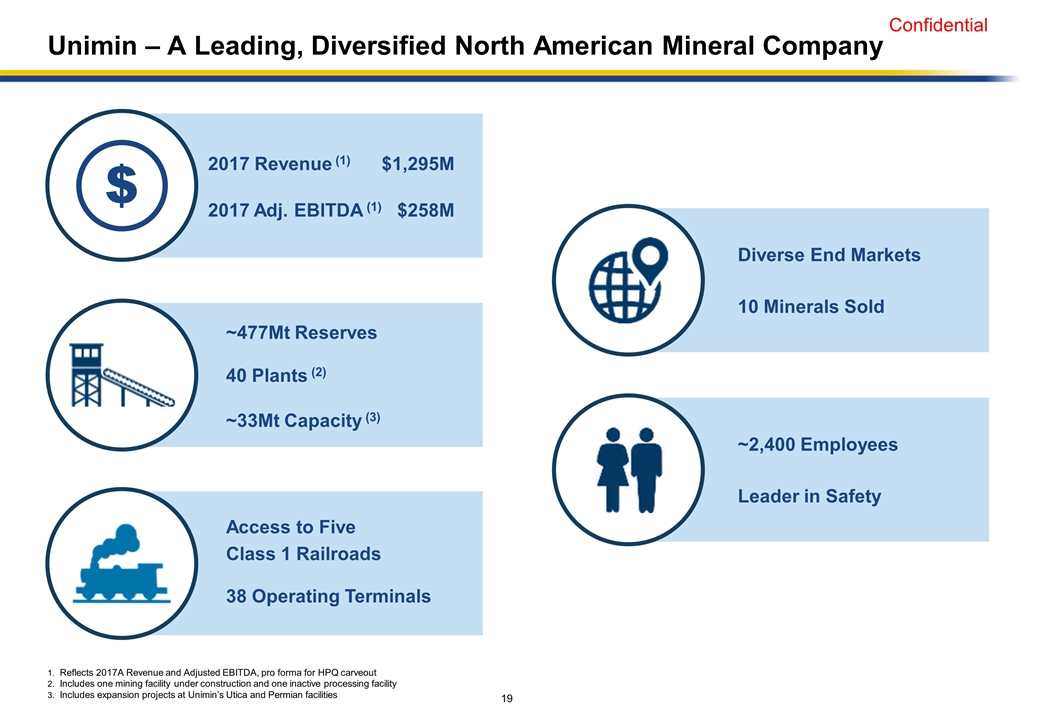Click the ~2,400 Employees text

[x=817, y=444]
